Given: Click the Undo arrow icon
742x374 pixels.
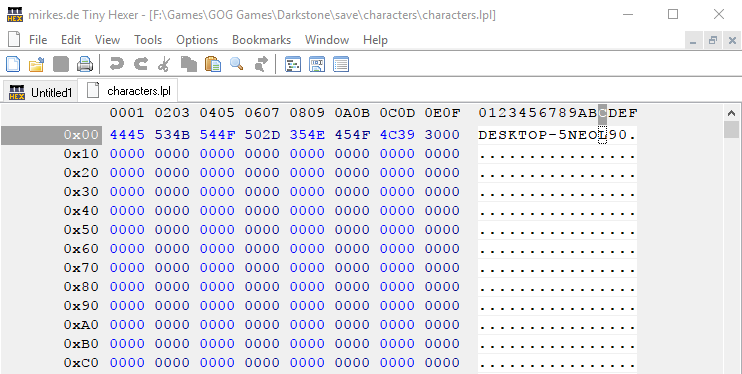Looking at the screenshot, I should (x=116, y=64).
